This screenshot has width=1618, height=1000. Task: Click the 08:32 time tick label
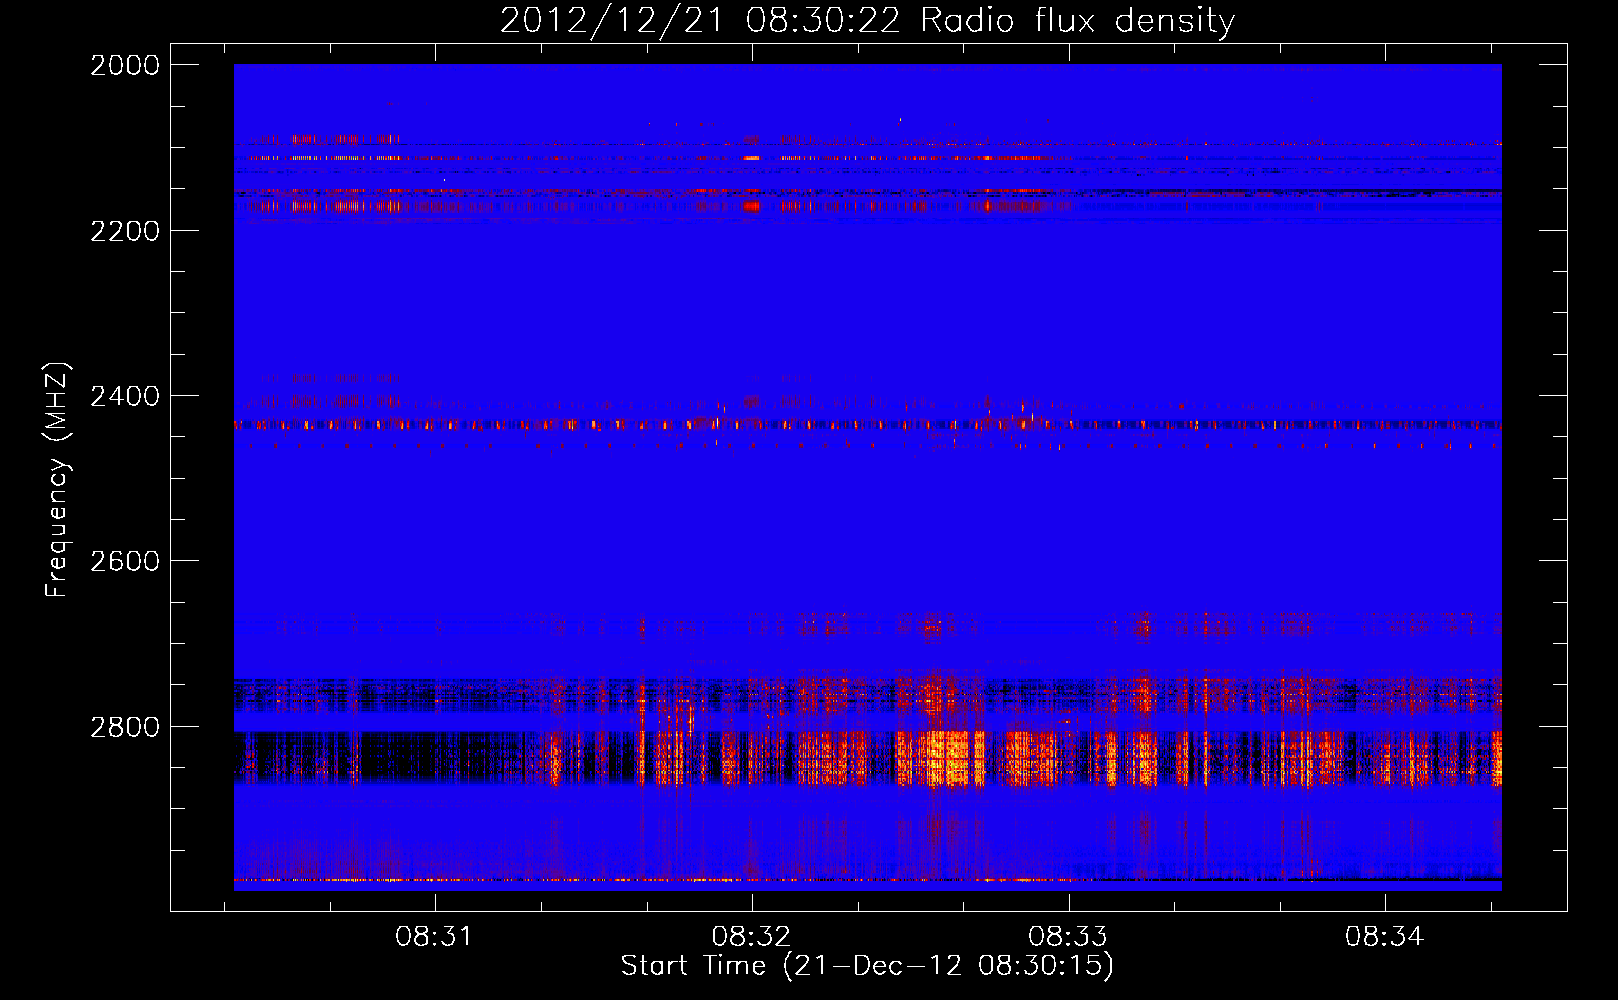(751, 936)
